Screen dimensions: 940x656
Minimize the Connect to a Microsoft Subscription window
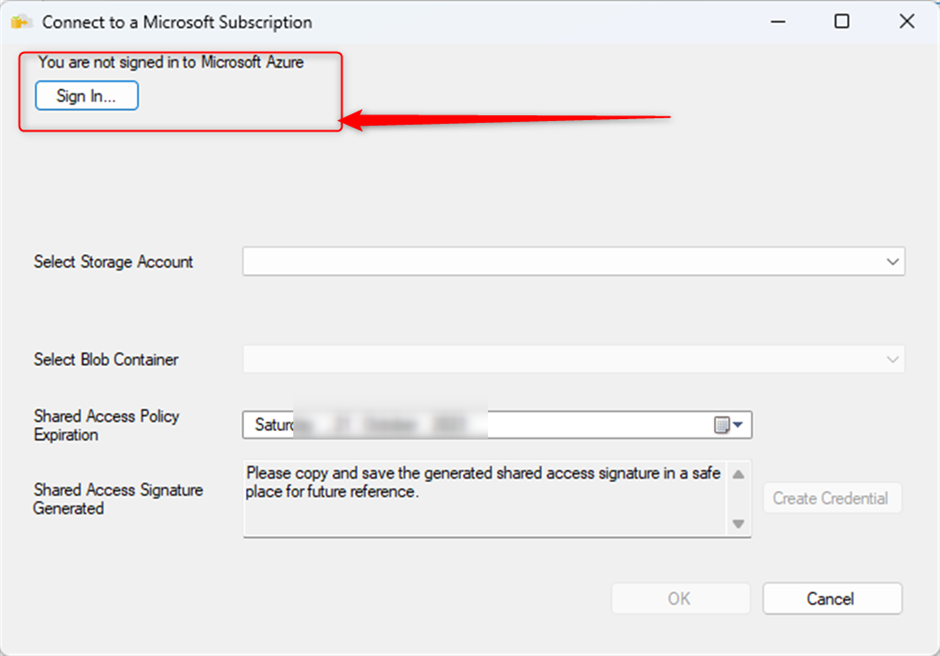[x=778, y=22]
